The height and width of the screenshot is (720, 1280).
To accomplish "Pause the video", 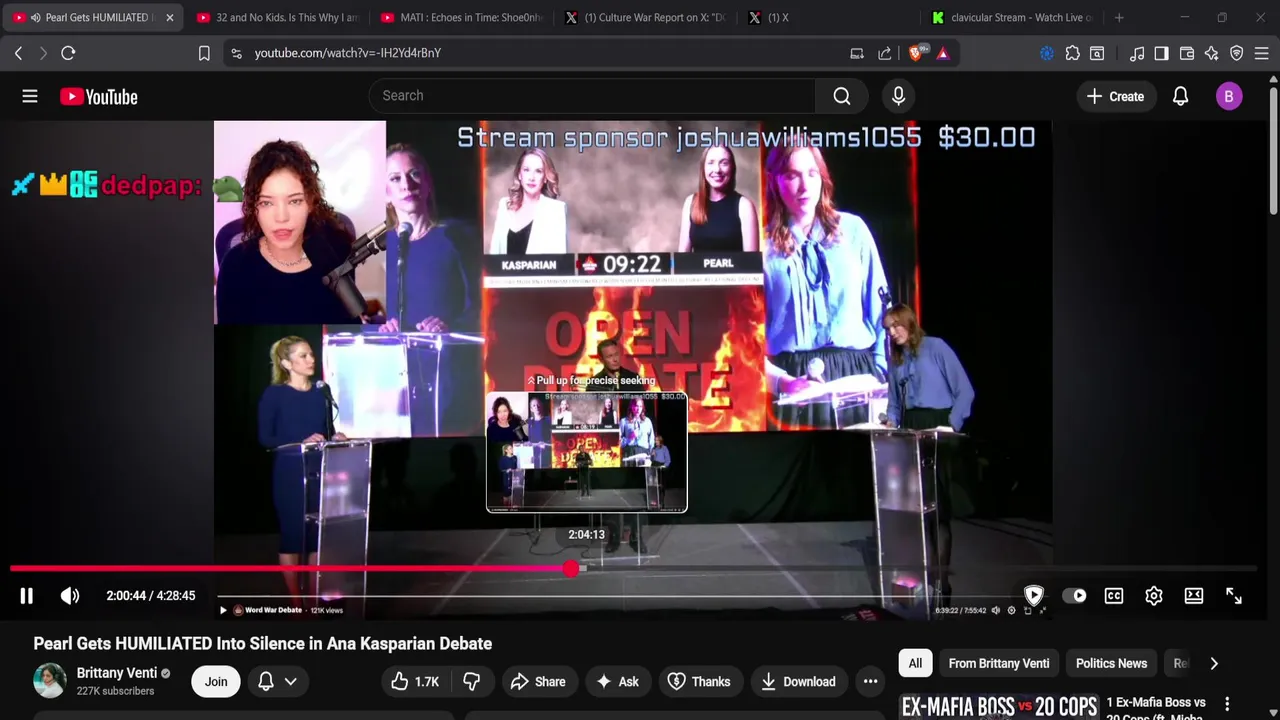I will [27, 596].
